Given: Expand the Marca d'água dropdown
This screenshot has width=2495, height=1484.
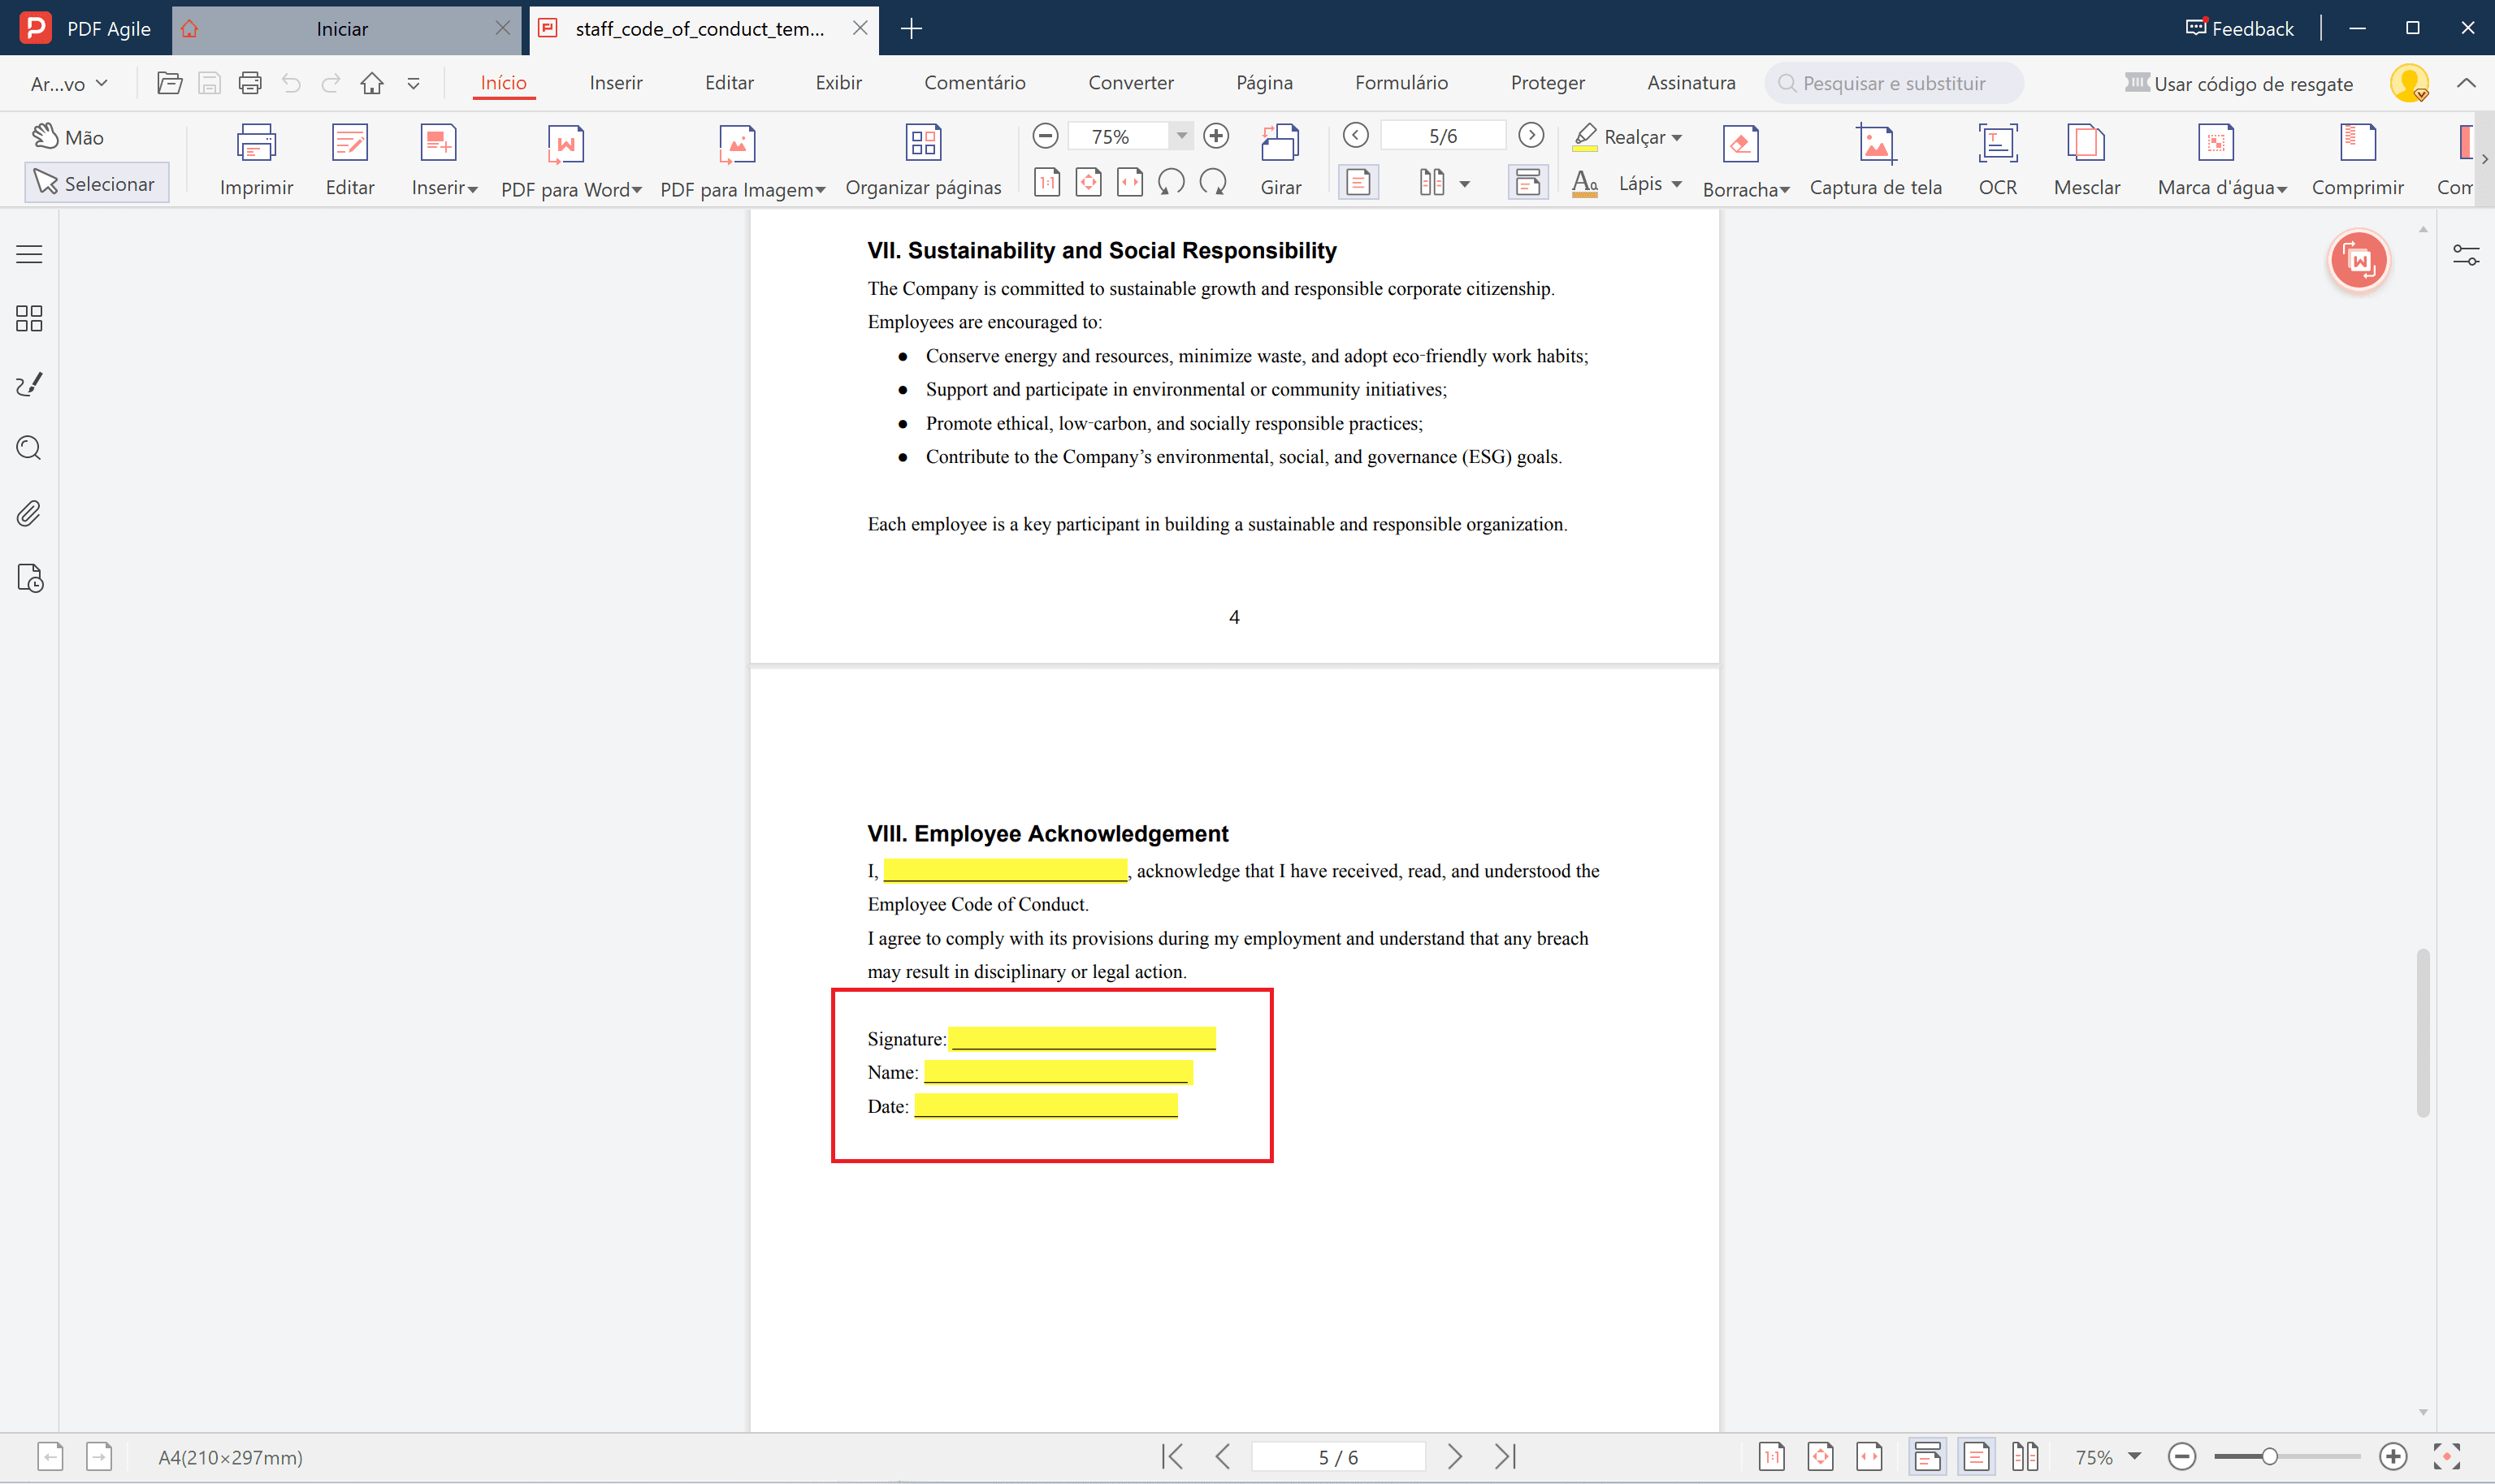Looking at the screenshot, I should coord(2281,190).
